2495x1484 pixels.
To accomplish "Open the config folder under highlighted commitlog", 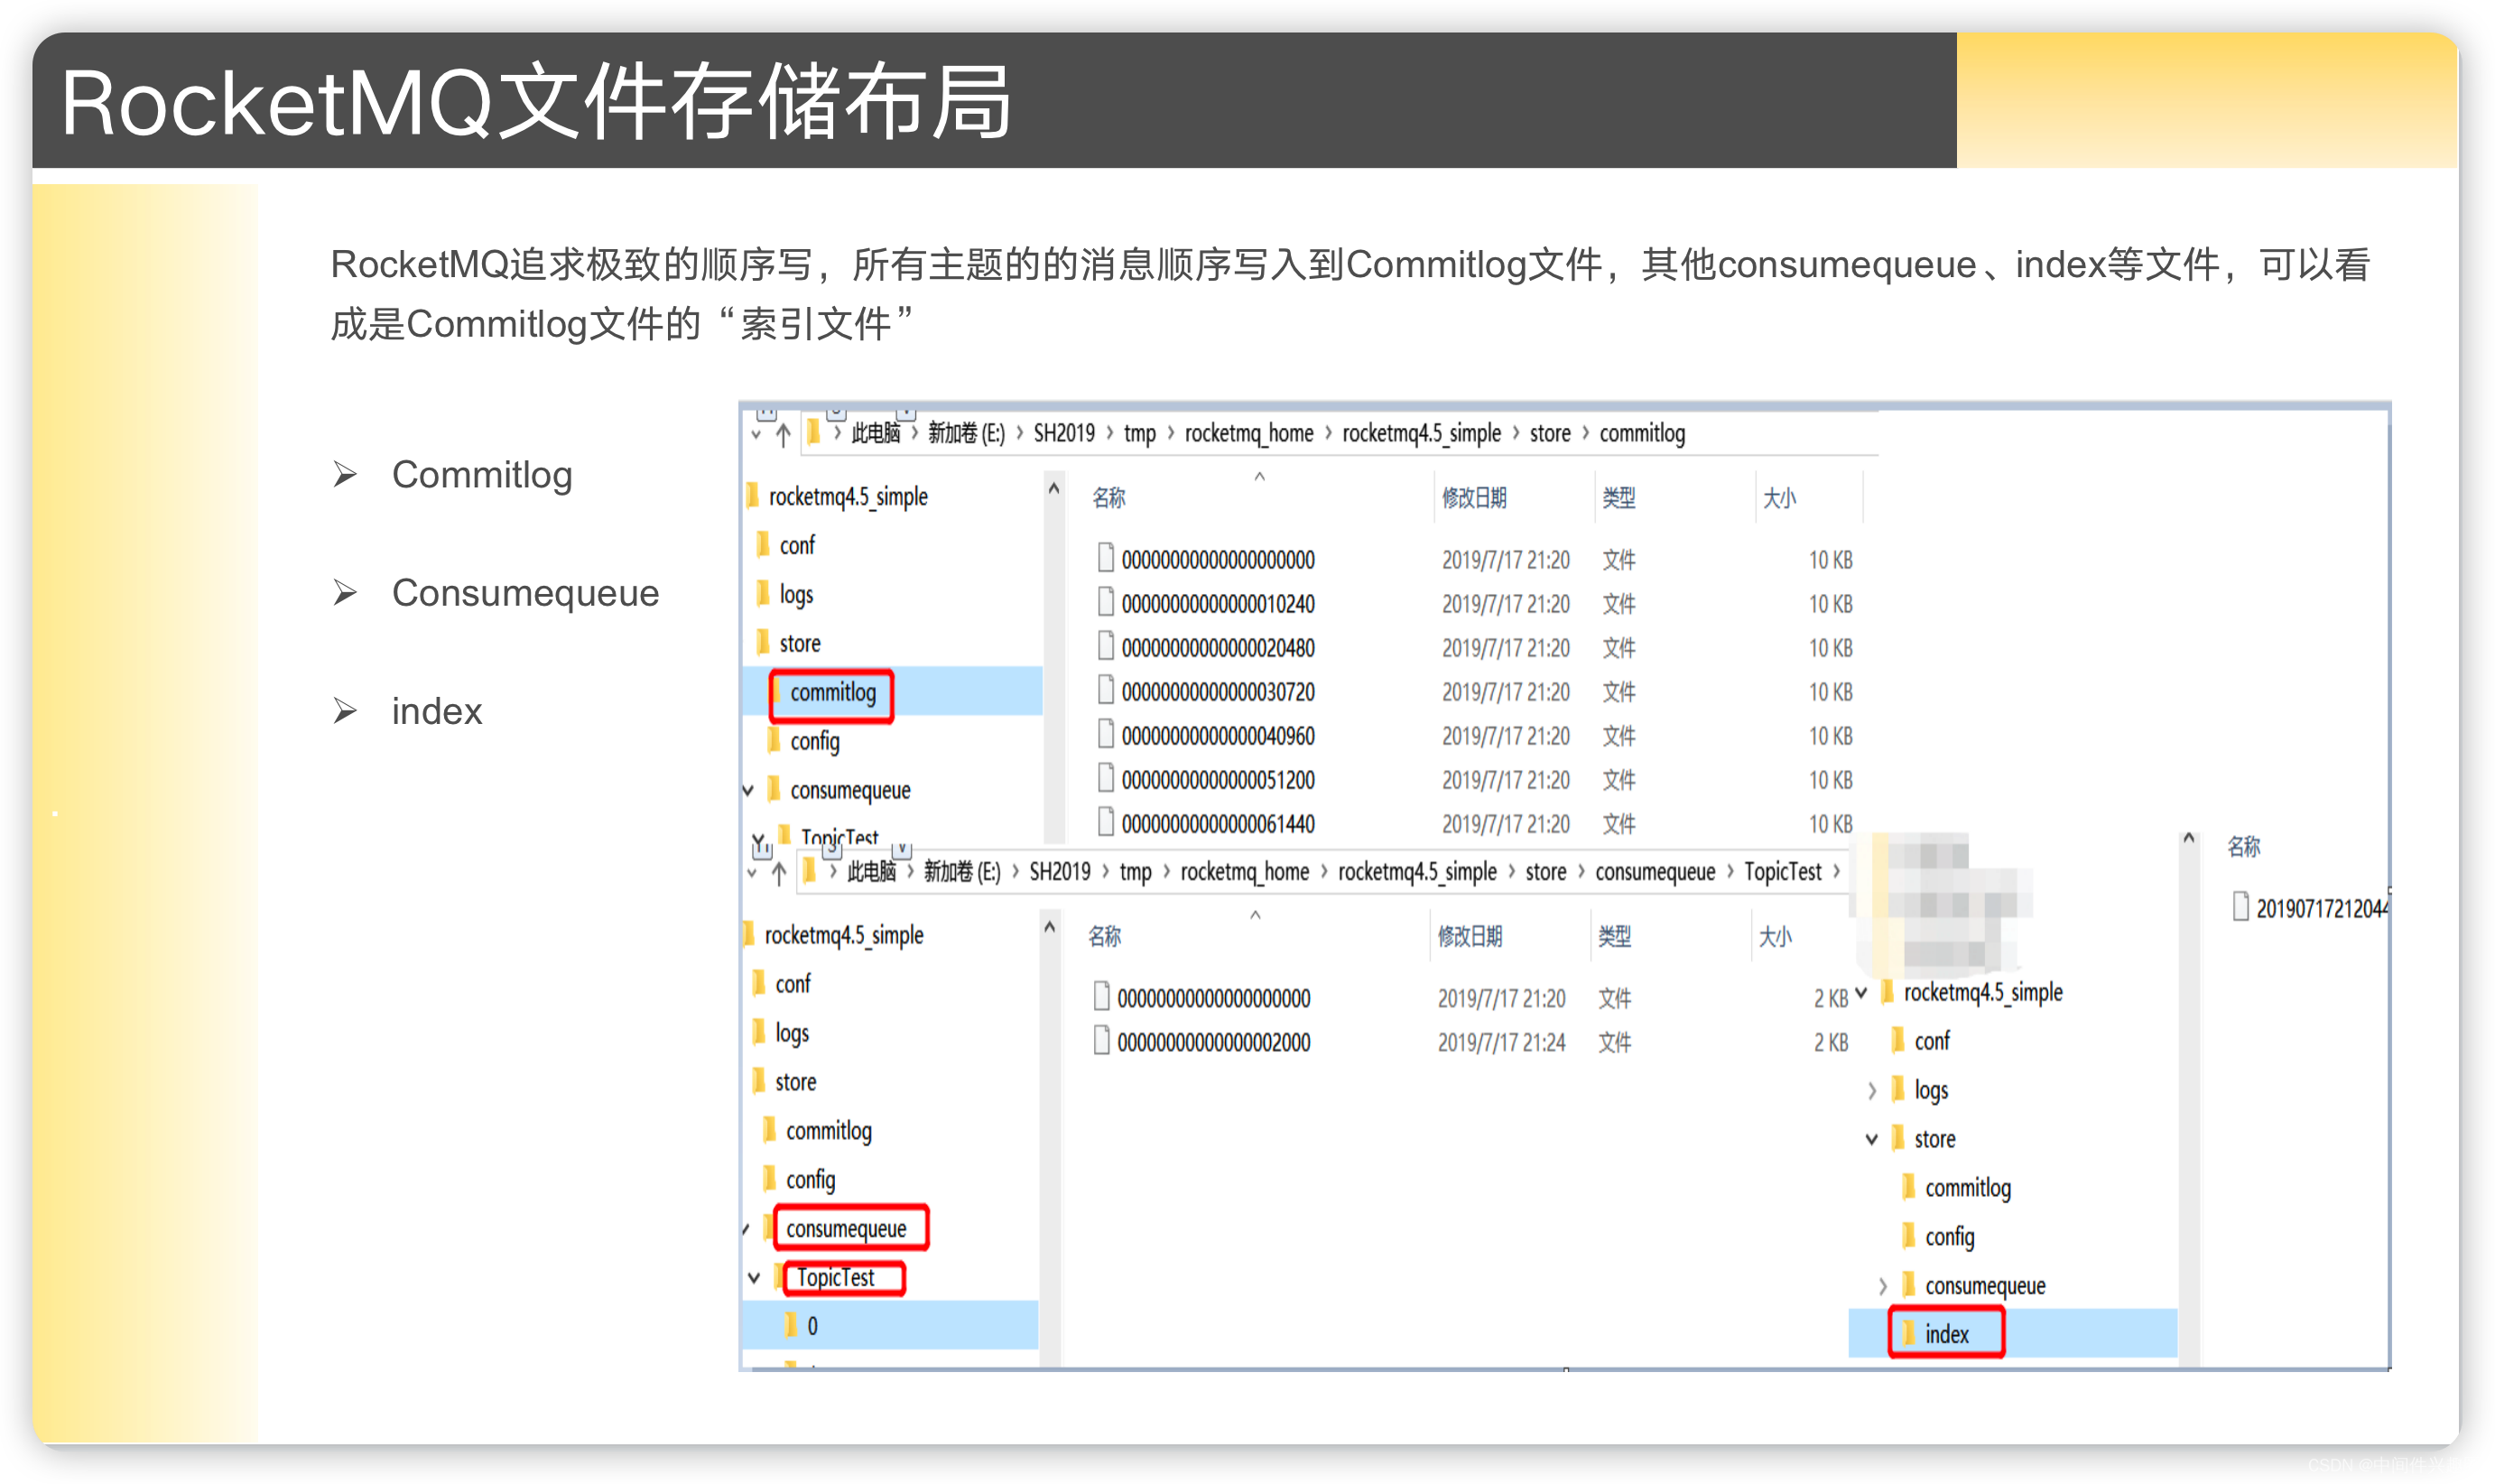I will (x=814, y=741).
